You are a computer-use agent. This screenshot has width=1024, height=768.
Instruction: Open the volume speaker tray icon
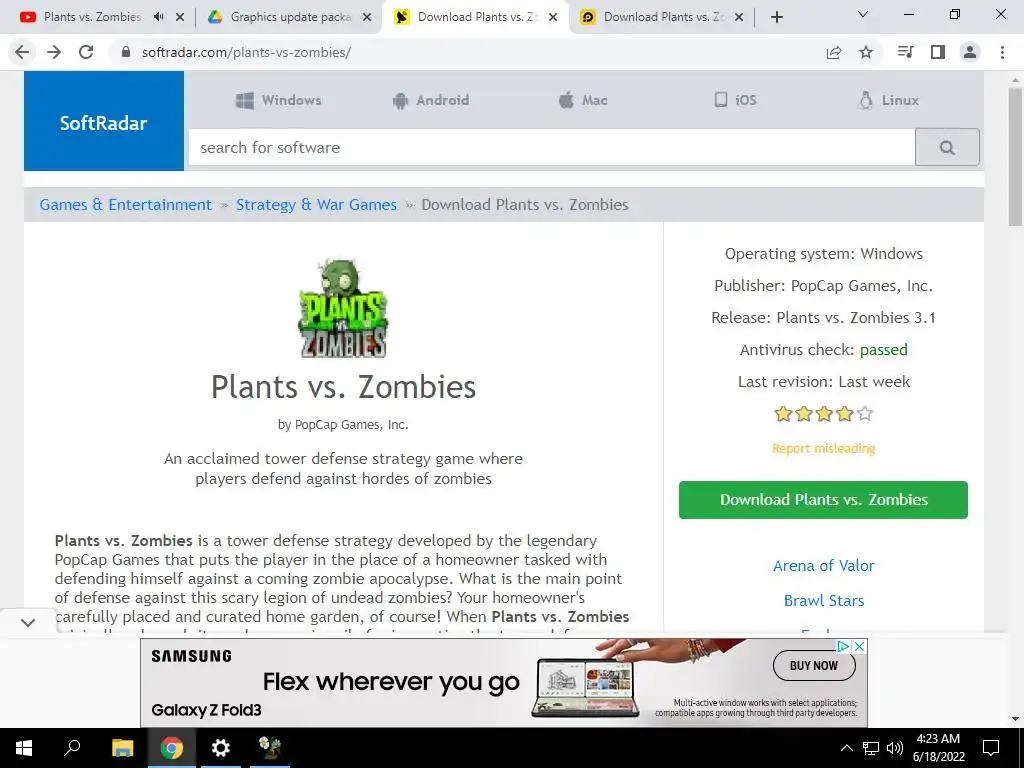coord(895,748)
